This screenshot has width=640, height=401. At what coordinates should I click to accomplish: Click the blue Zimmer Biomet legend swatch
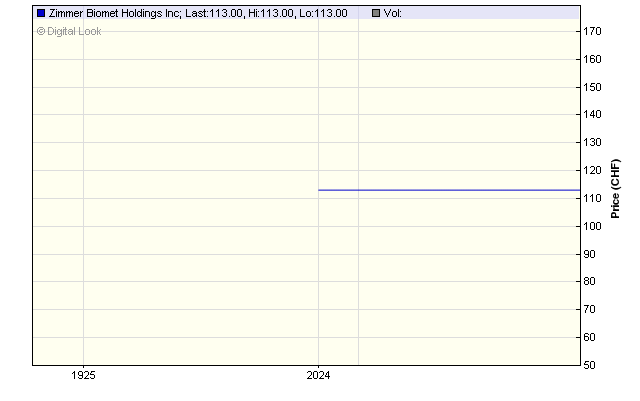coord(41,13)
